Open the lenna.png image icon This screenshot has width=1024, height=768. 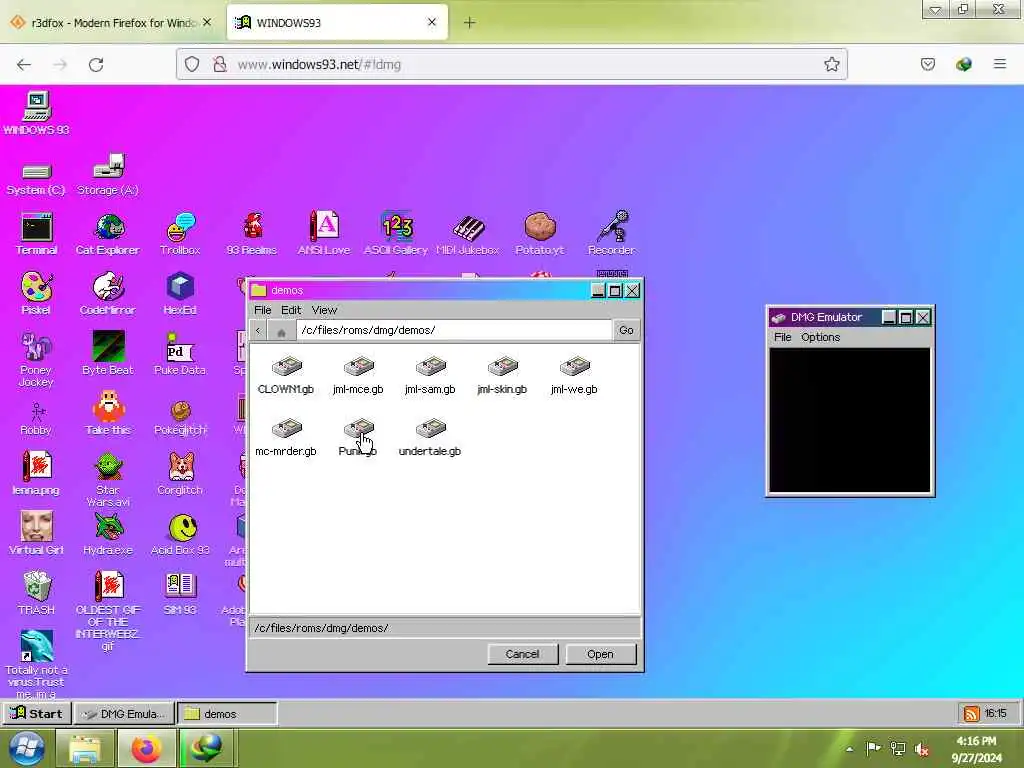[37, 474]
